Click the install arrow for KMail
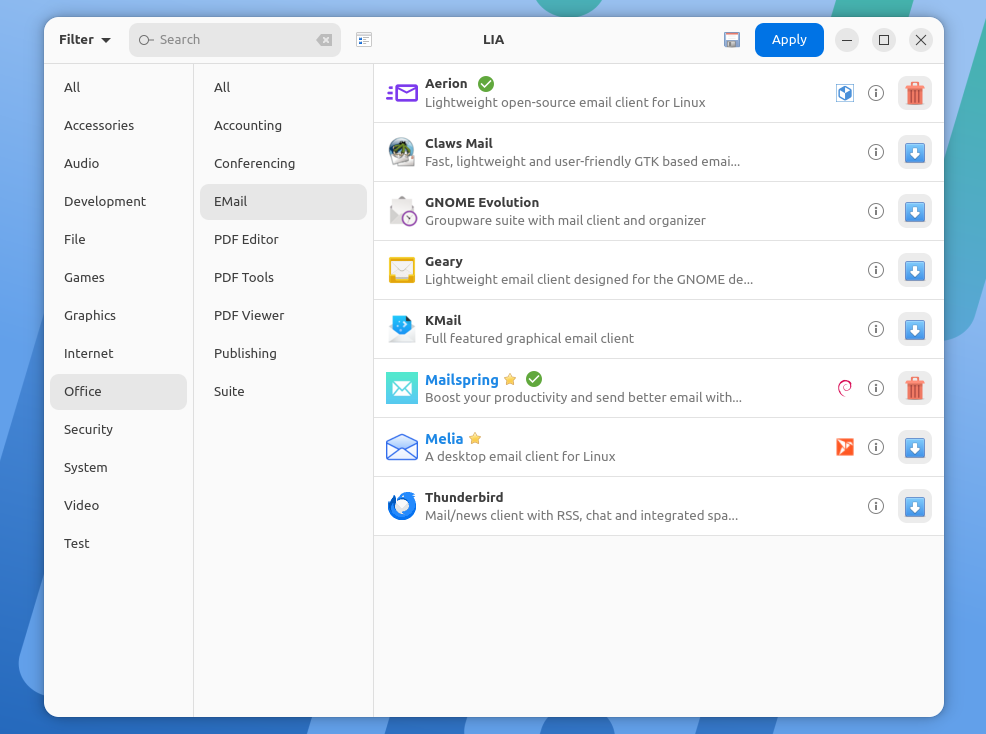Screen dimensions: 986x734 (914, 330)
